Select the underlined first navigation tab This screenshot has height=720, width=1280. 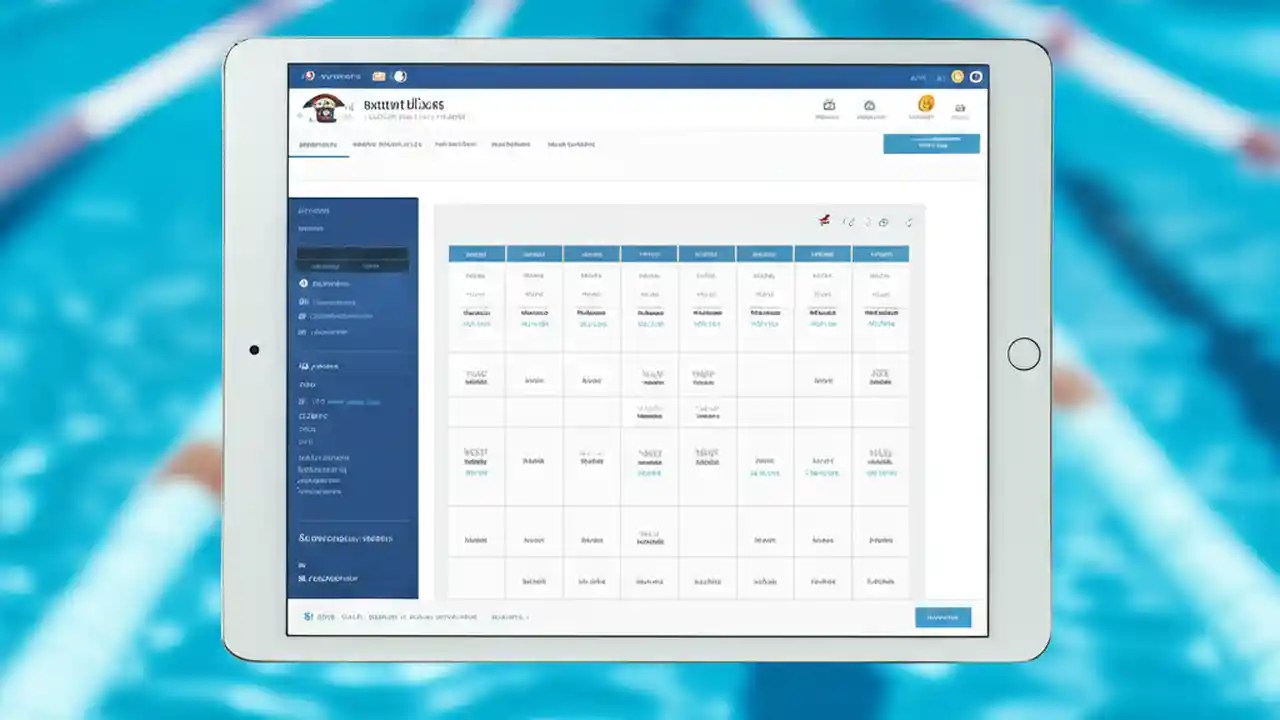pos(318,143)
